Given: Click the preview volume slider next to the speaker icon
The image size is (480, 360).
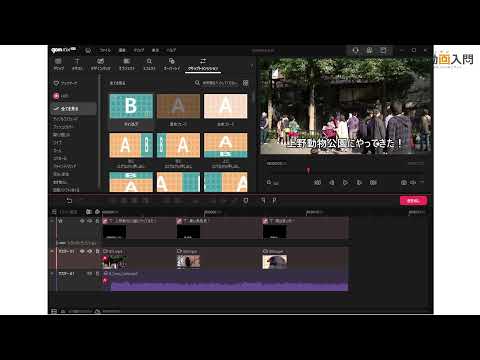Looking at the screenshot, I should [421, 183].
